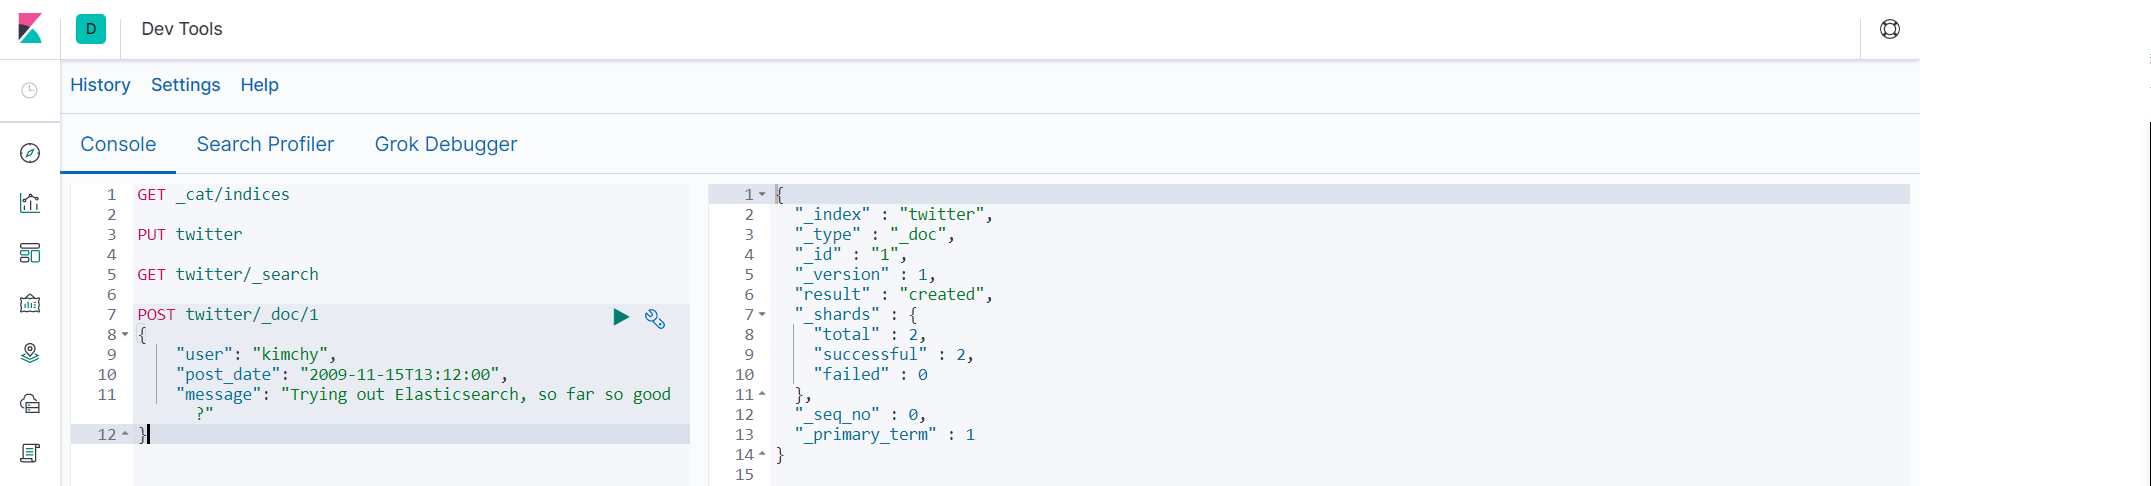
Task: Click the "_version" : 1 response line
Action: tap(866, 274)
